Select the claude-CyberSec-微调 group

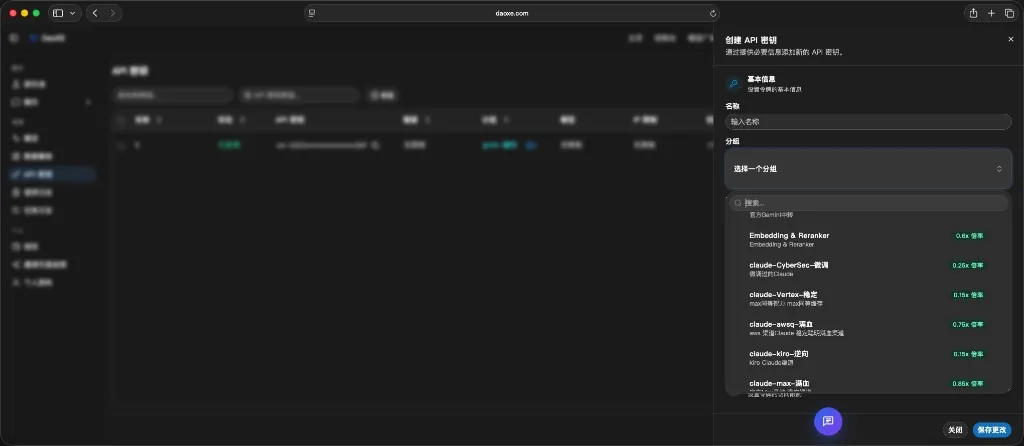[x=868, y=269]
